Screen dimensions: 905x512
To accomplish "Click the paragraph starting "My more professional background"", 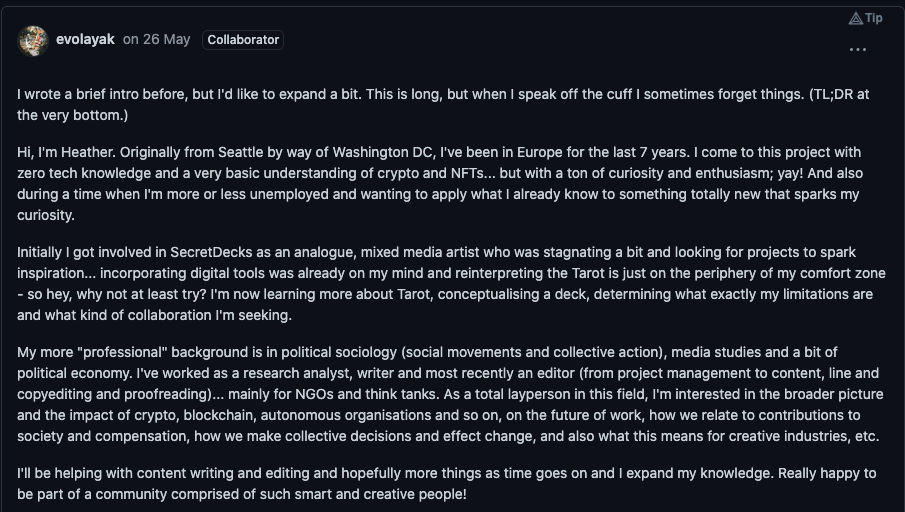I will pyautogui.click(x=450, y=394).
